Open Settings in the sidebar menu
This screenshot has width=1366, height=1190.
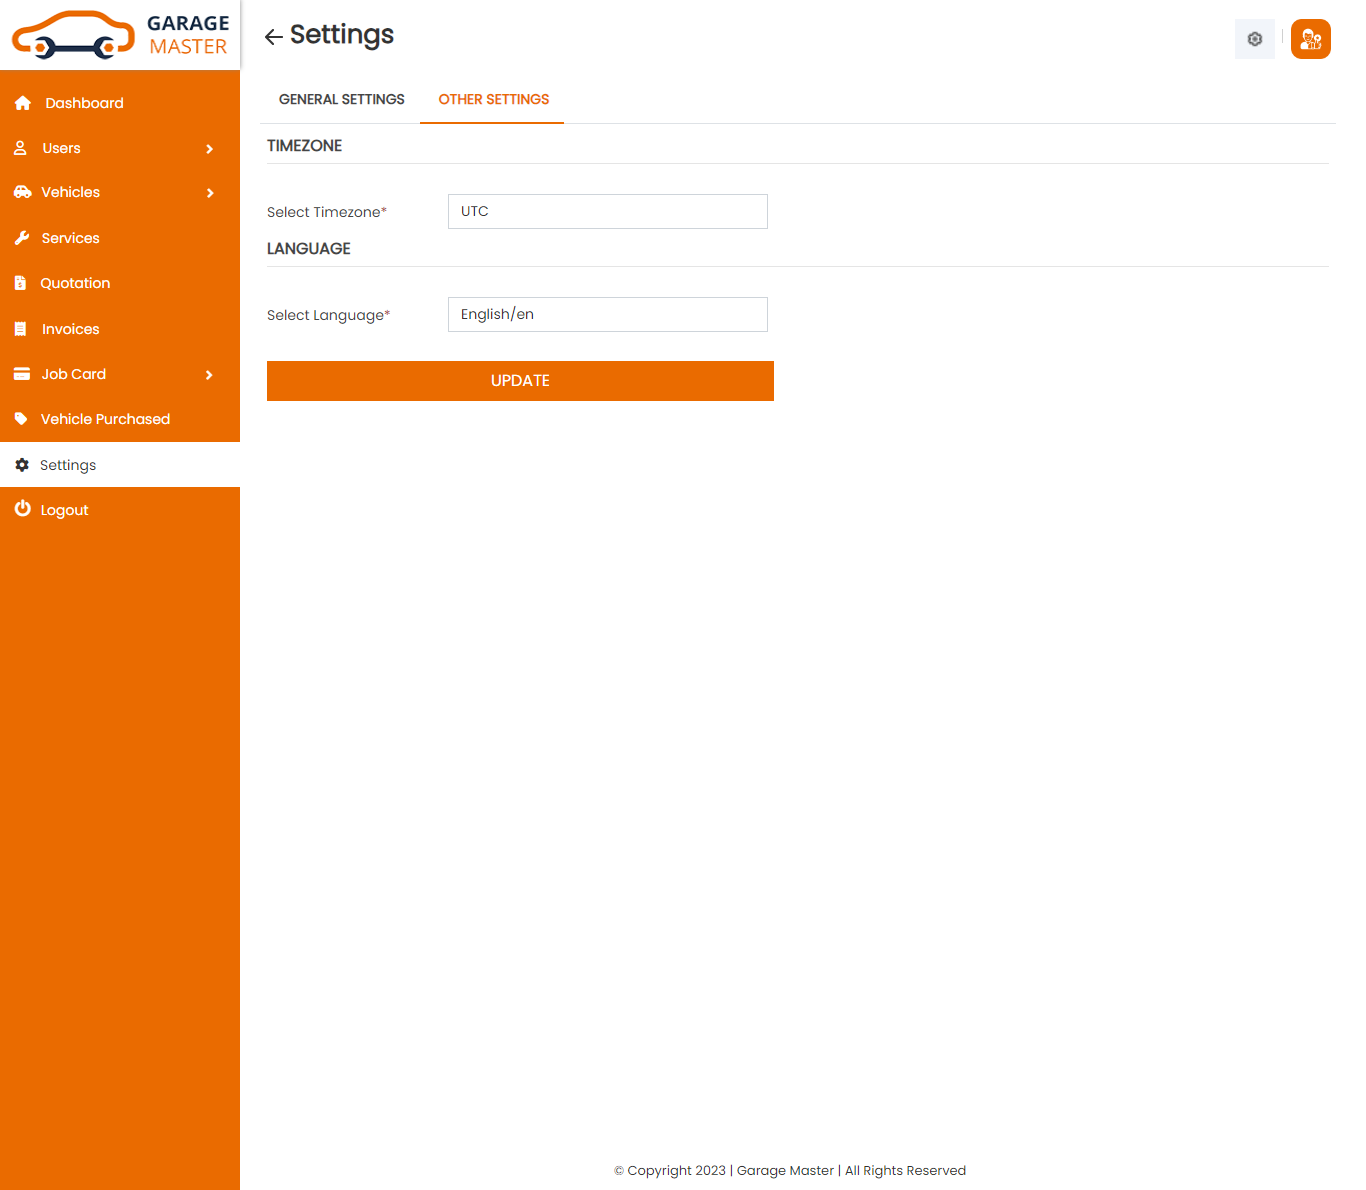coord(68,465)
